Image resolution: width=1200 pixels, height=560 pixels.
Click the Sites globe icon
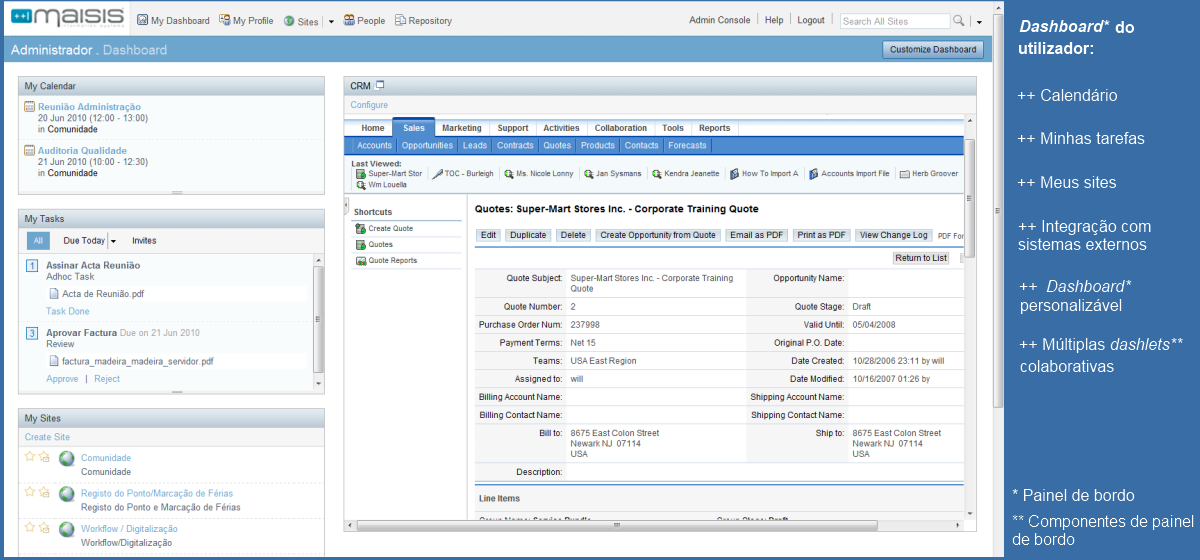click(x=289, y=20)
